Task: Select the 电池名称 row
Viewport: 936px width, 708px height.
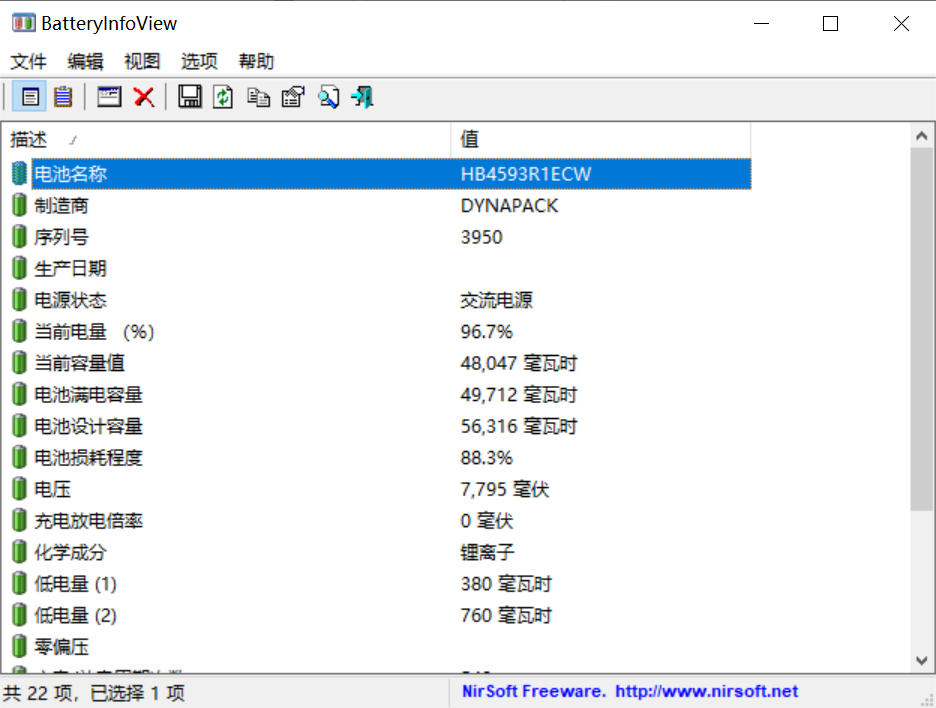Action: (x=381, y=174)
